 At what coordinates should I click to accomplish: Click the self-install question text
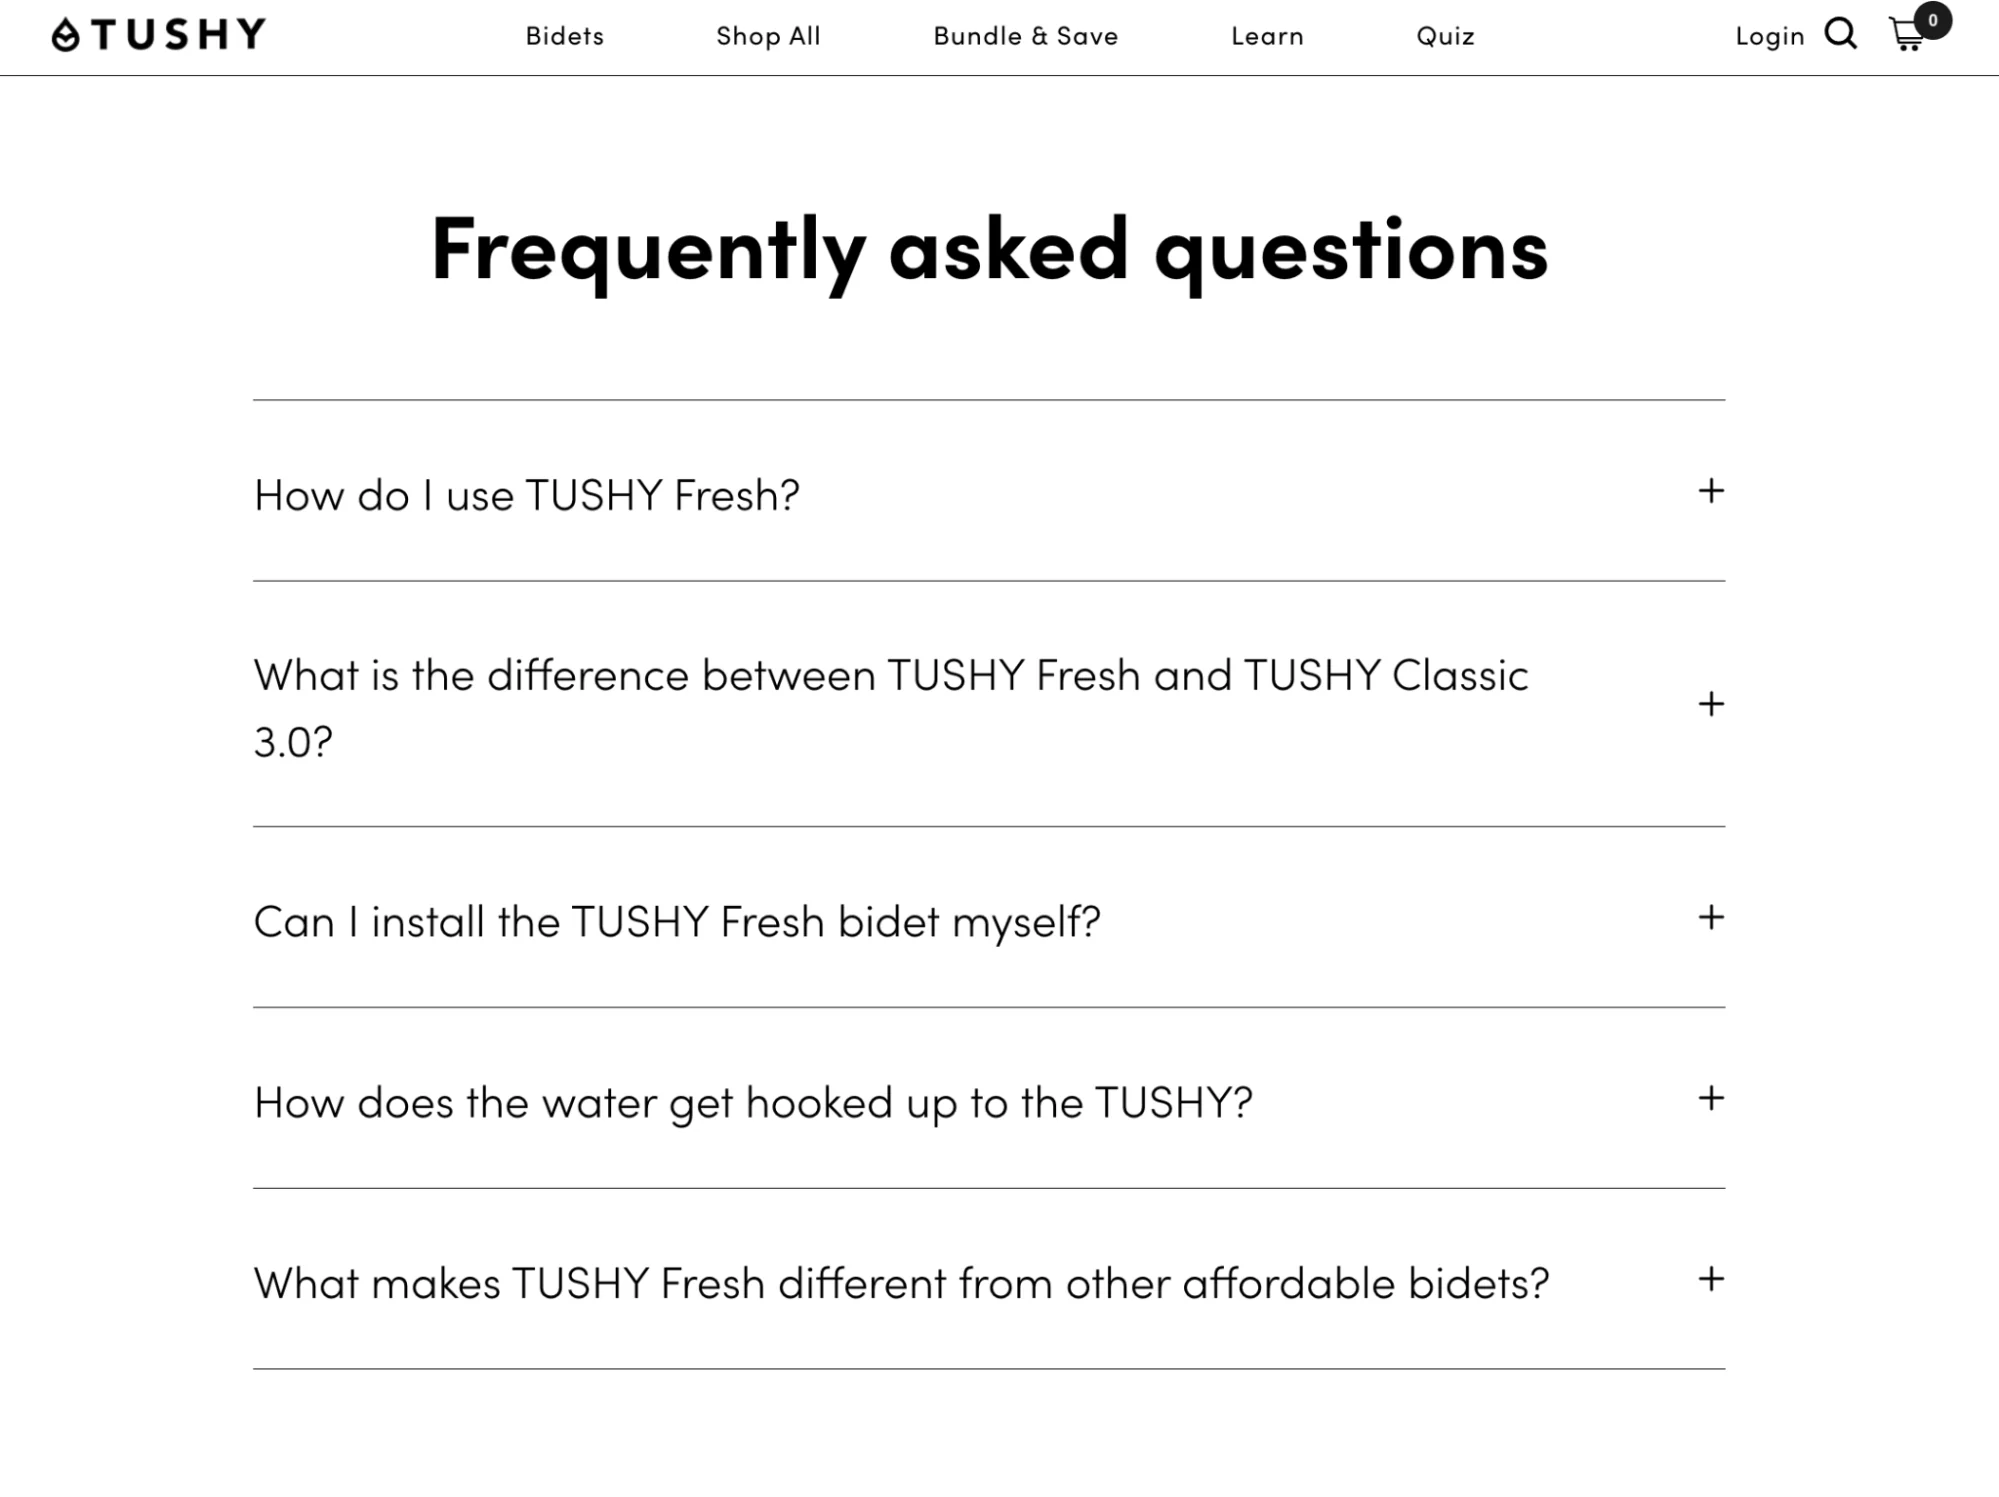click(x=676, y=920)
